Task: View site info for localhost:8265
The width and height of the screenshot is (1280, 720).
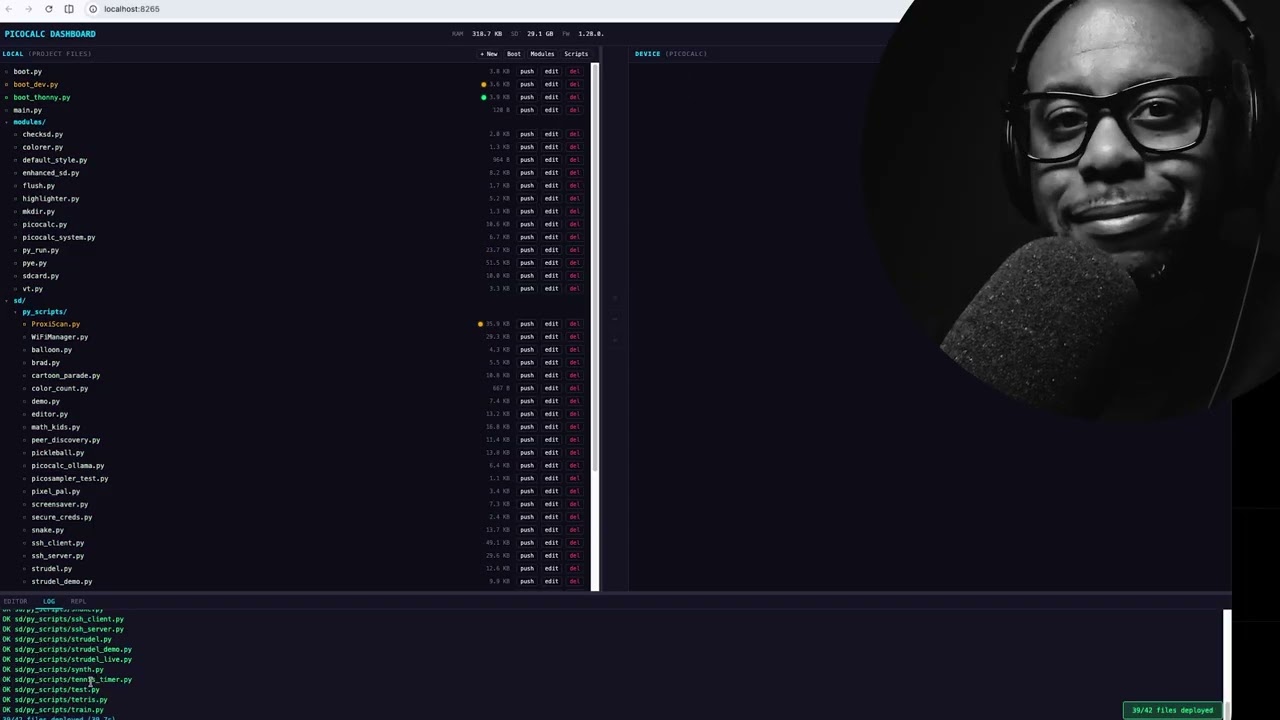Action: (x=93, y=9)
